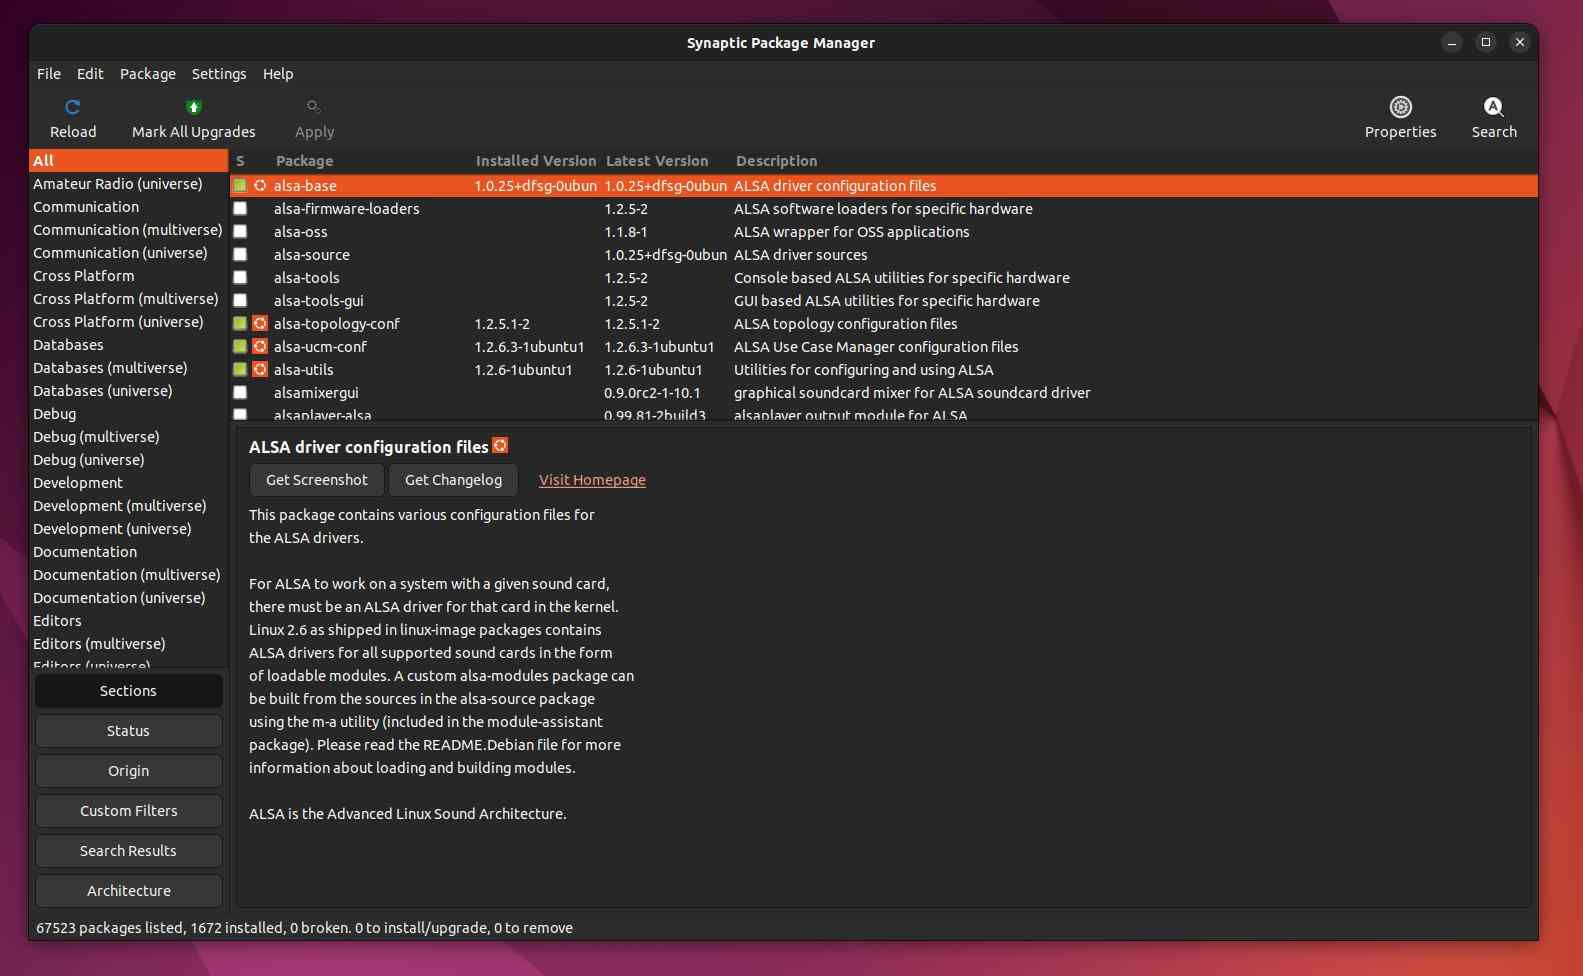Switch the filter view to Sections
This screenshot has height=976, width=1583.
(129, 691)
